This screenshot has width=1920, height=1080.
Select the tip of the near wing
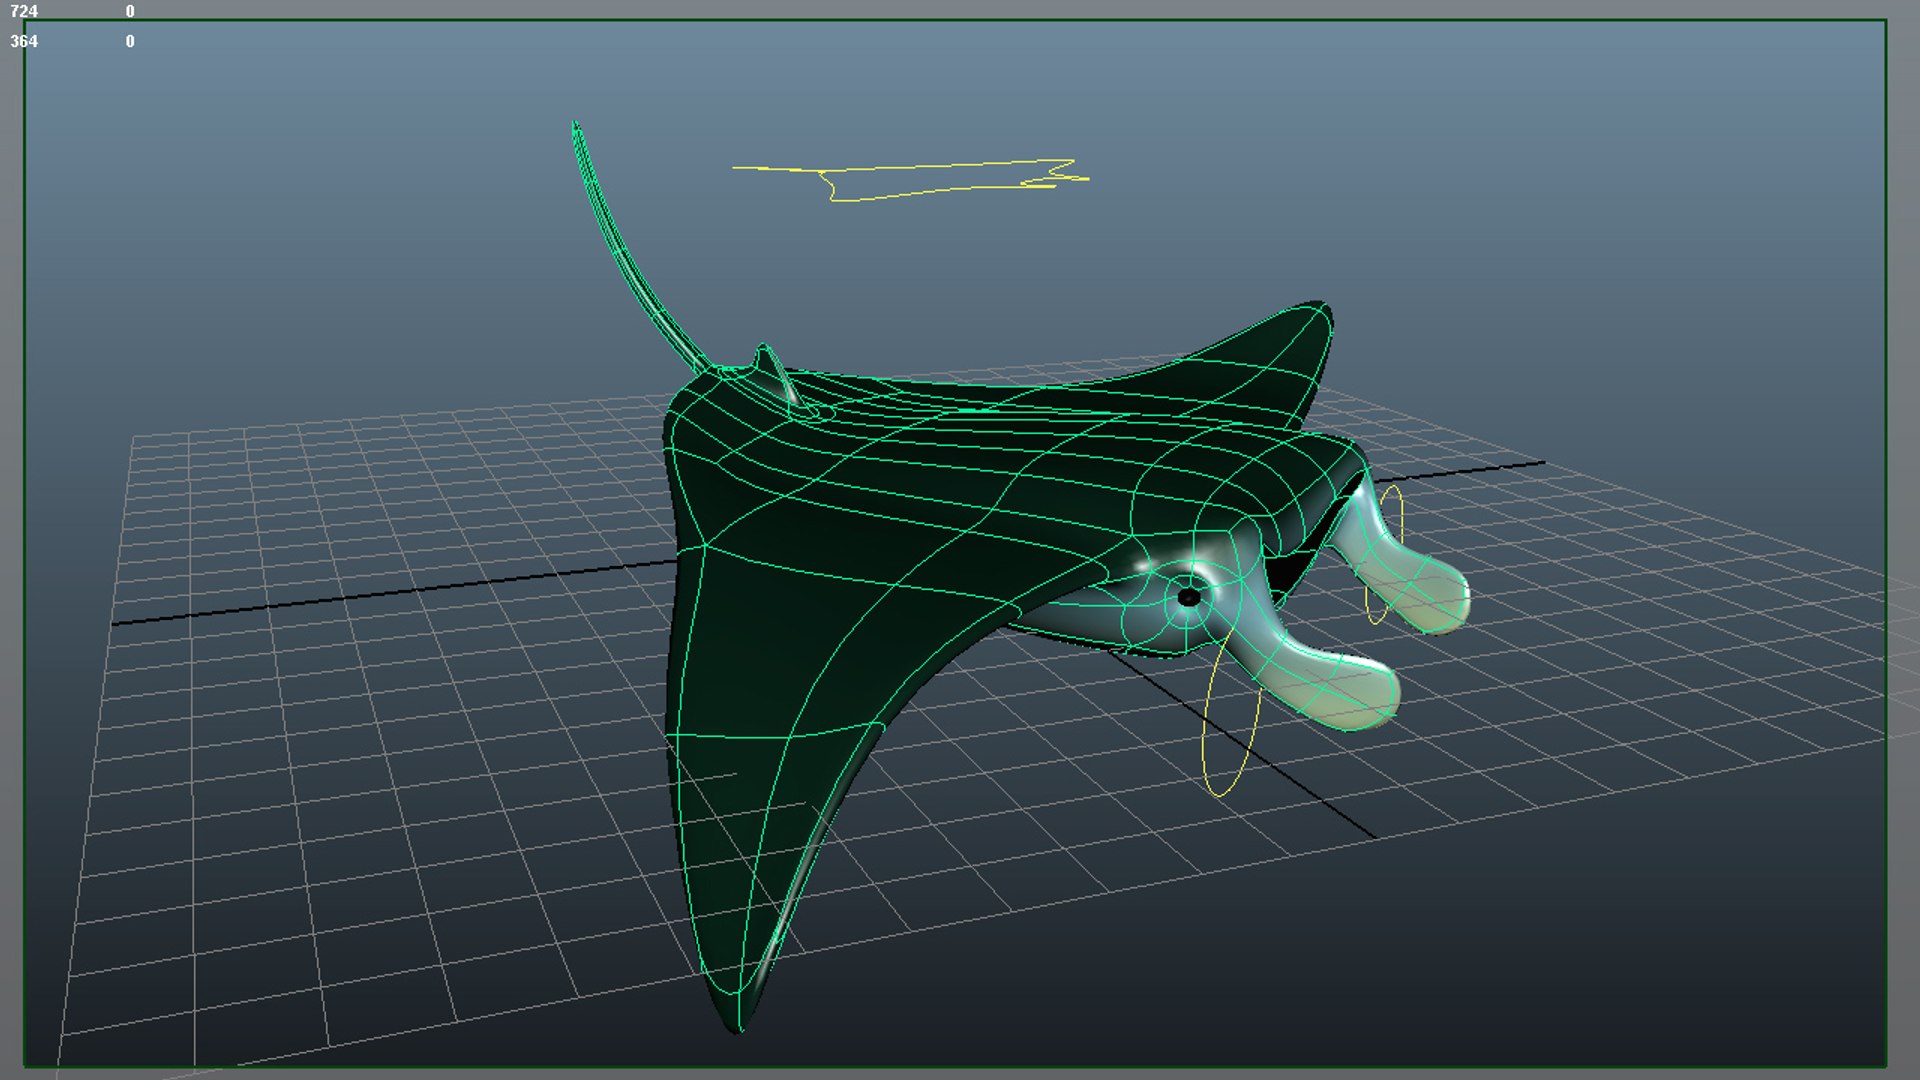point(735,1020)
